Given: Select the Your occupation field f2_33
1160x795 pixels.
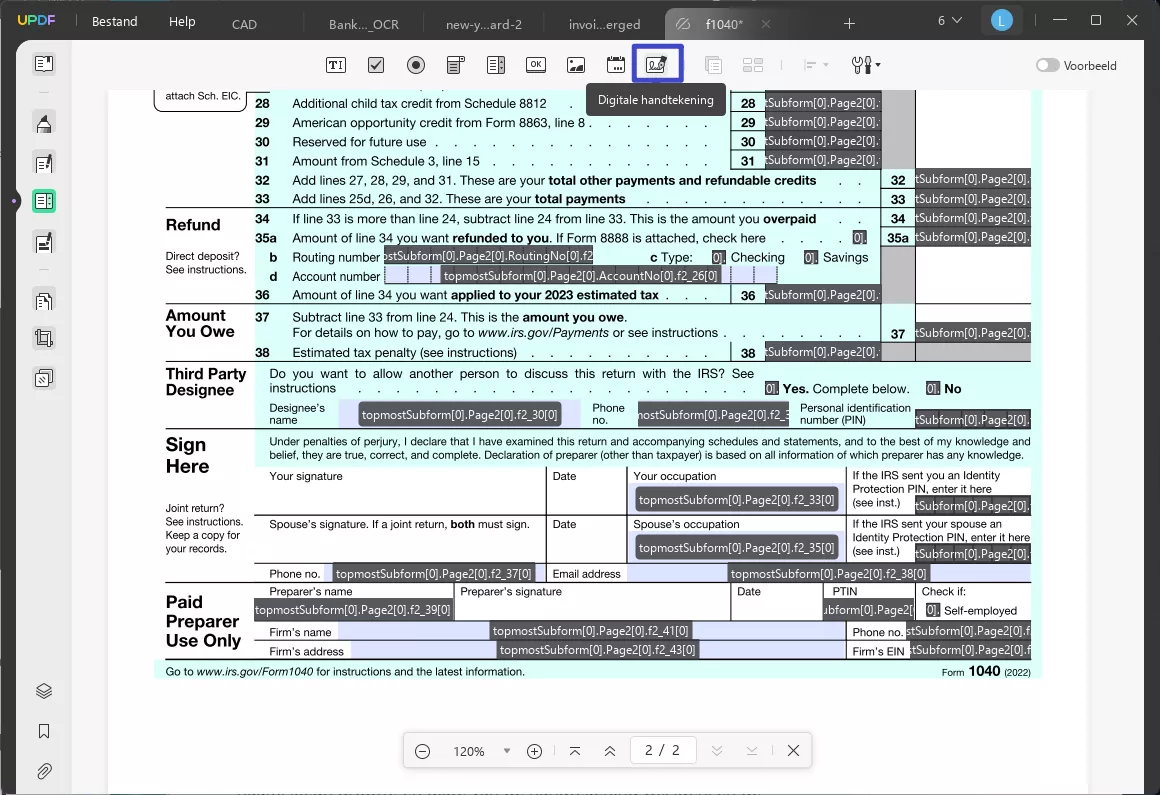Looking at the screenshot, I should click(x=736, y=500).
